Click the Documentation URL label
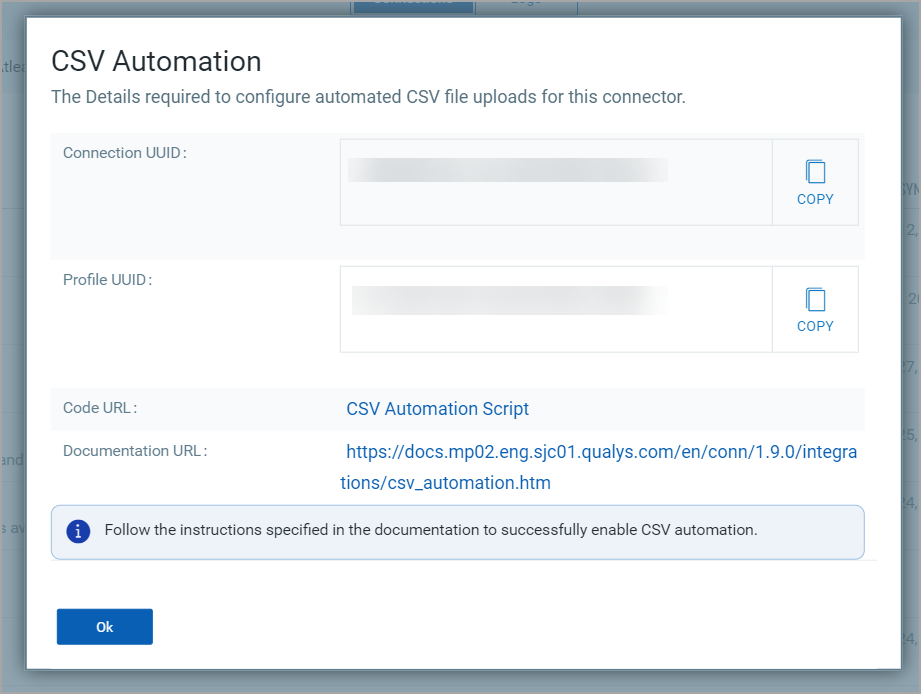The height and width of the screenshot is (694, 921). click(x=135, y=451)
